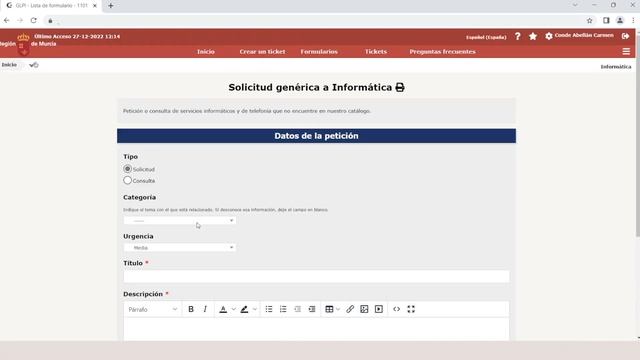Click inside the Título text field
This screenshot has width=640, height=360.
tap(316, 276)
